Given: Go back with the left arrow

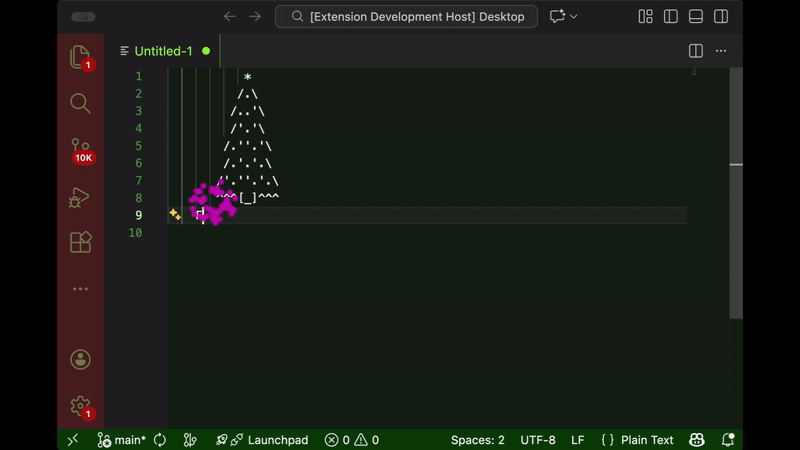Looking at the screenshot, I should pyautogui.click(x=230, y=17).
